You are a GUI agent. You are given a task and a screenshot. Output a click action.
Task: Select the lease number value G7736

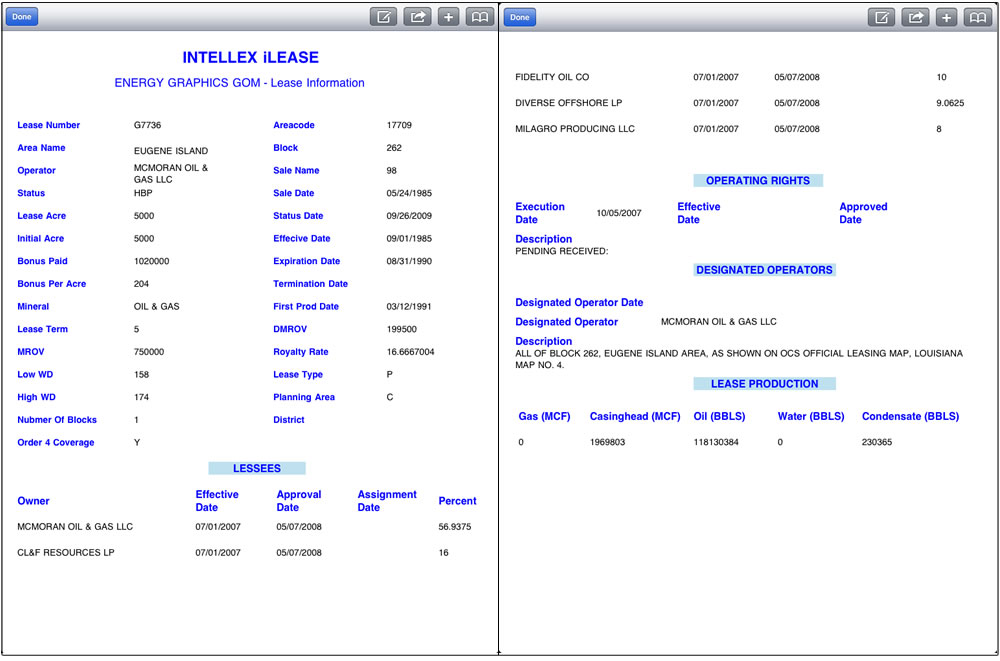coord(147,125)
